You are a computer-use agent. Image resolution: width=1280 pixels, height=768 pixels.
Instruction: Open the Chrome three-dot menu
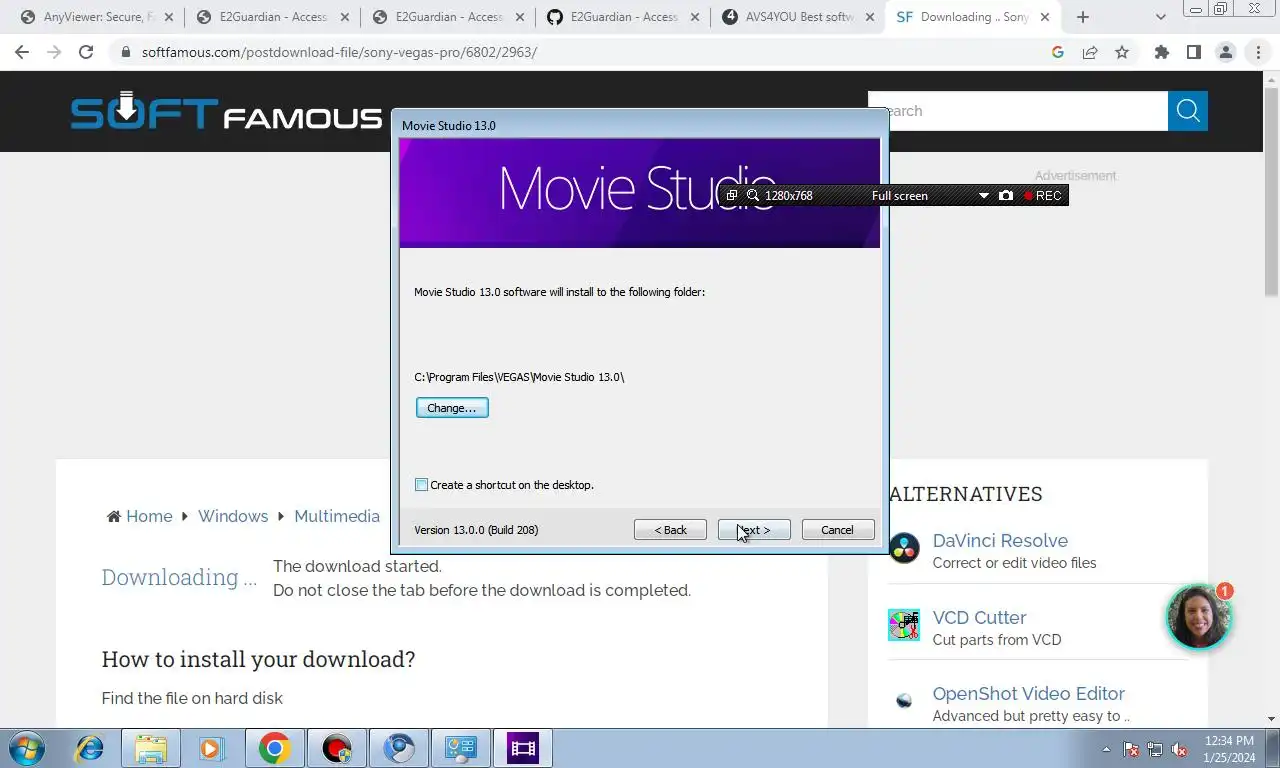[1258, 52]
